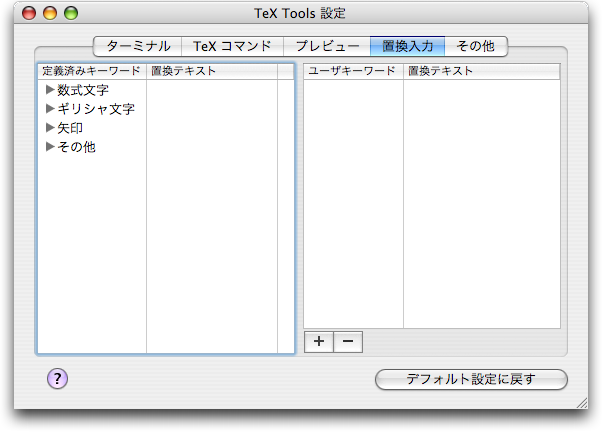The image size is (602, 432).
Task: Minimize the TeX Tools 設定 window
Action: coord(50,13)
